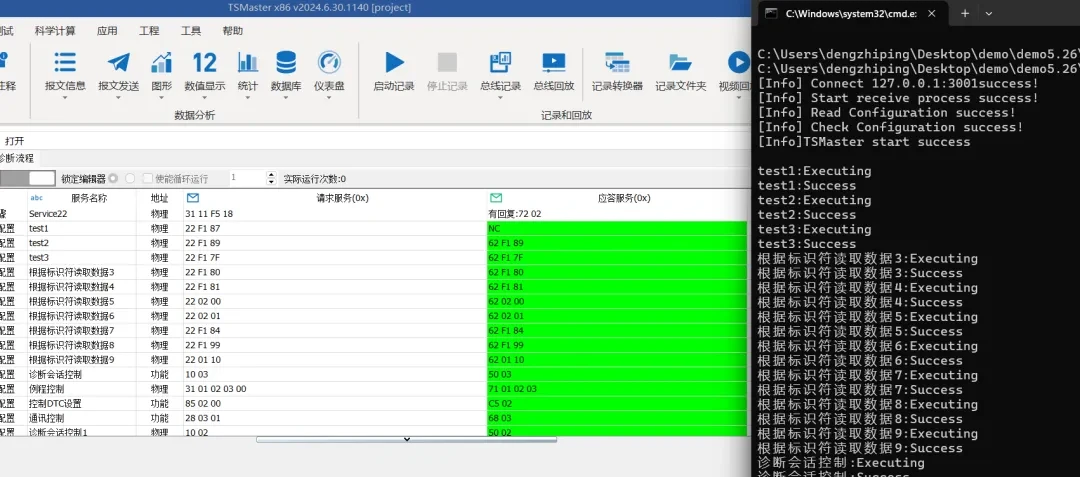
Task: Select the first radio button after 锁定编辑器
Action: [113, 178]
